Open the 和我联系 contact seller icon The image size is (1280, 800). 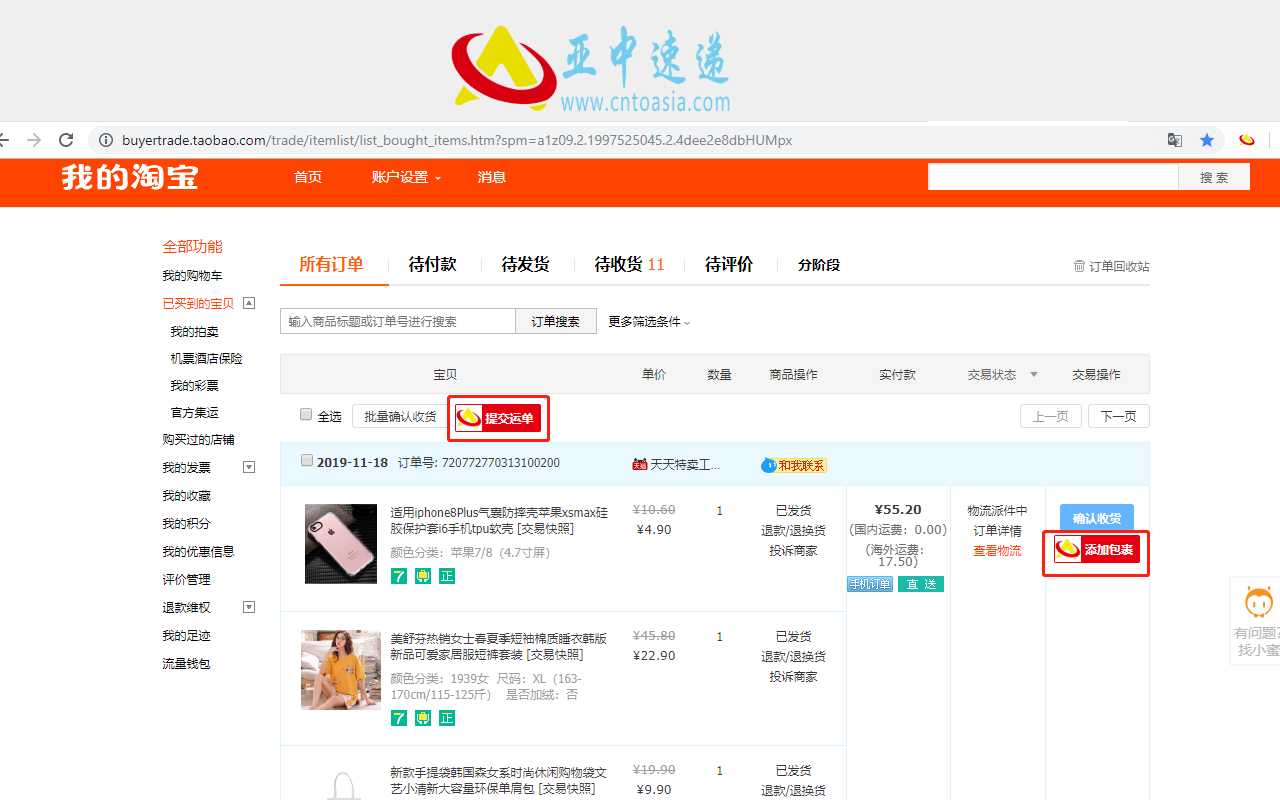[794, 465]
